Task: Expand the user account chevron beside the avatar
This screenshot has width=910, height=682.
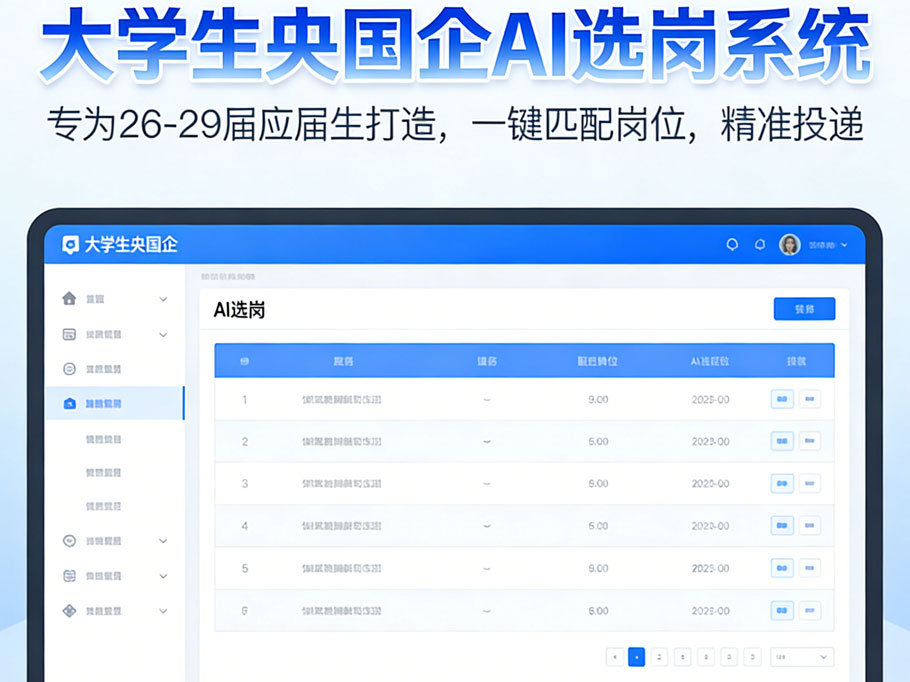Action: pos(844,245)
